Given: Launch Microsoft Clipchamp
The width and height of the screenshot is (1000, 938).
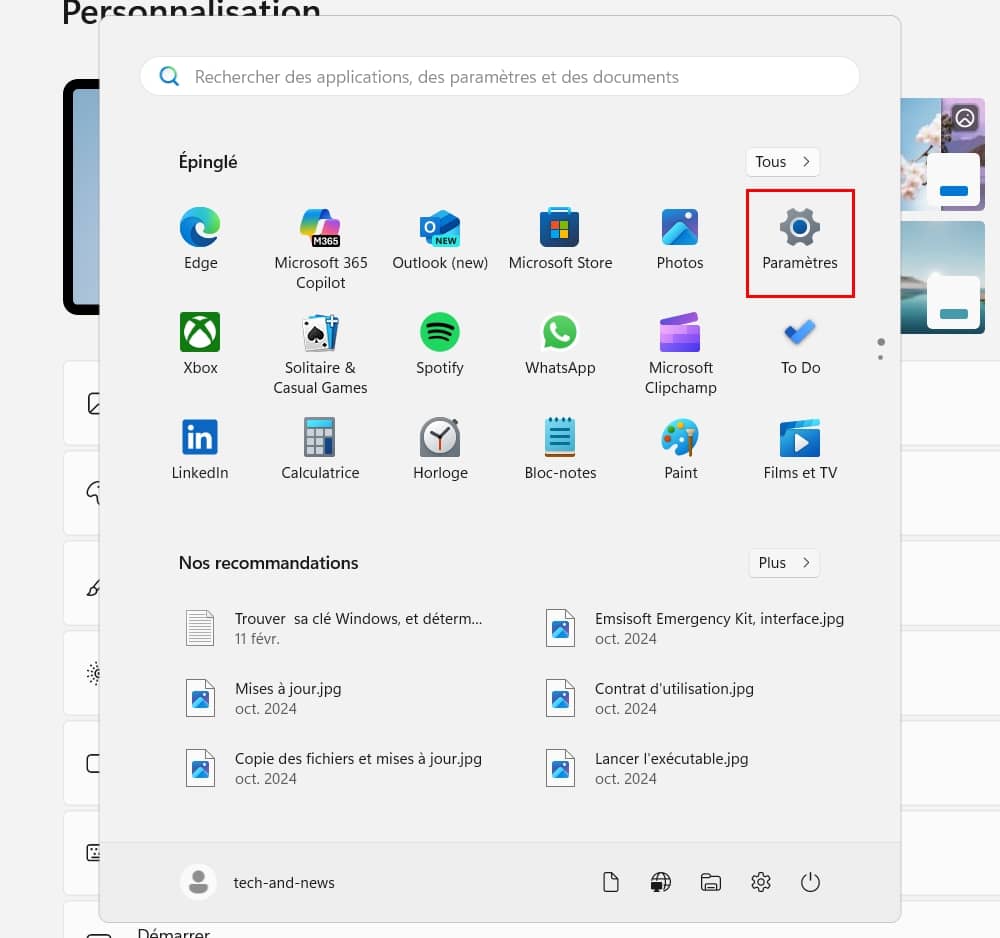Looking at the screenshot, I should click(x=680, y=352).
